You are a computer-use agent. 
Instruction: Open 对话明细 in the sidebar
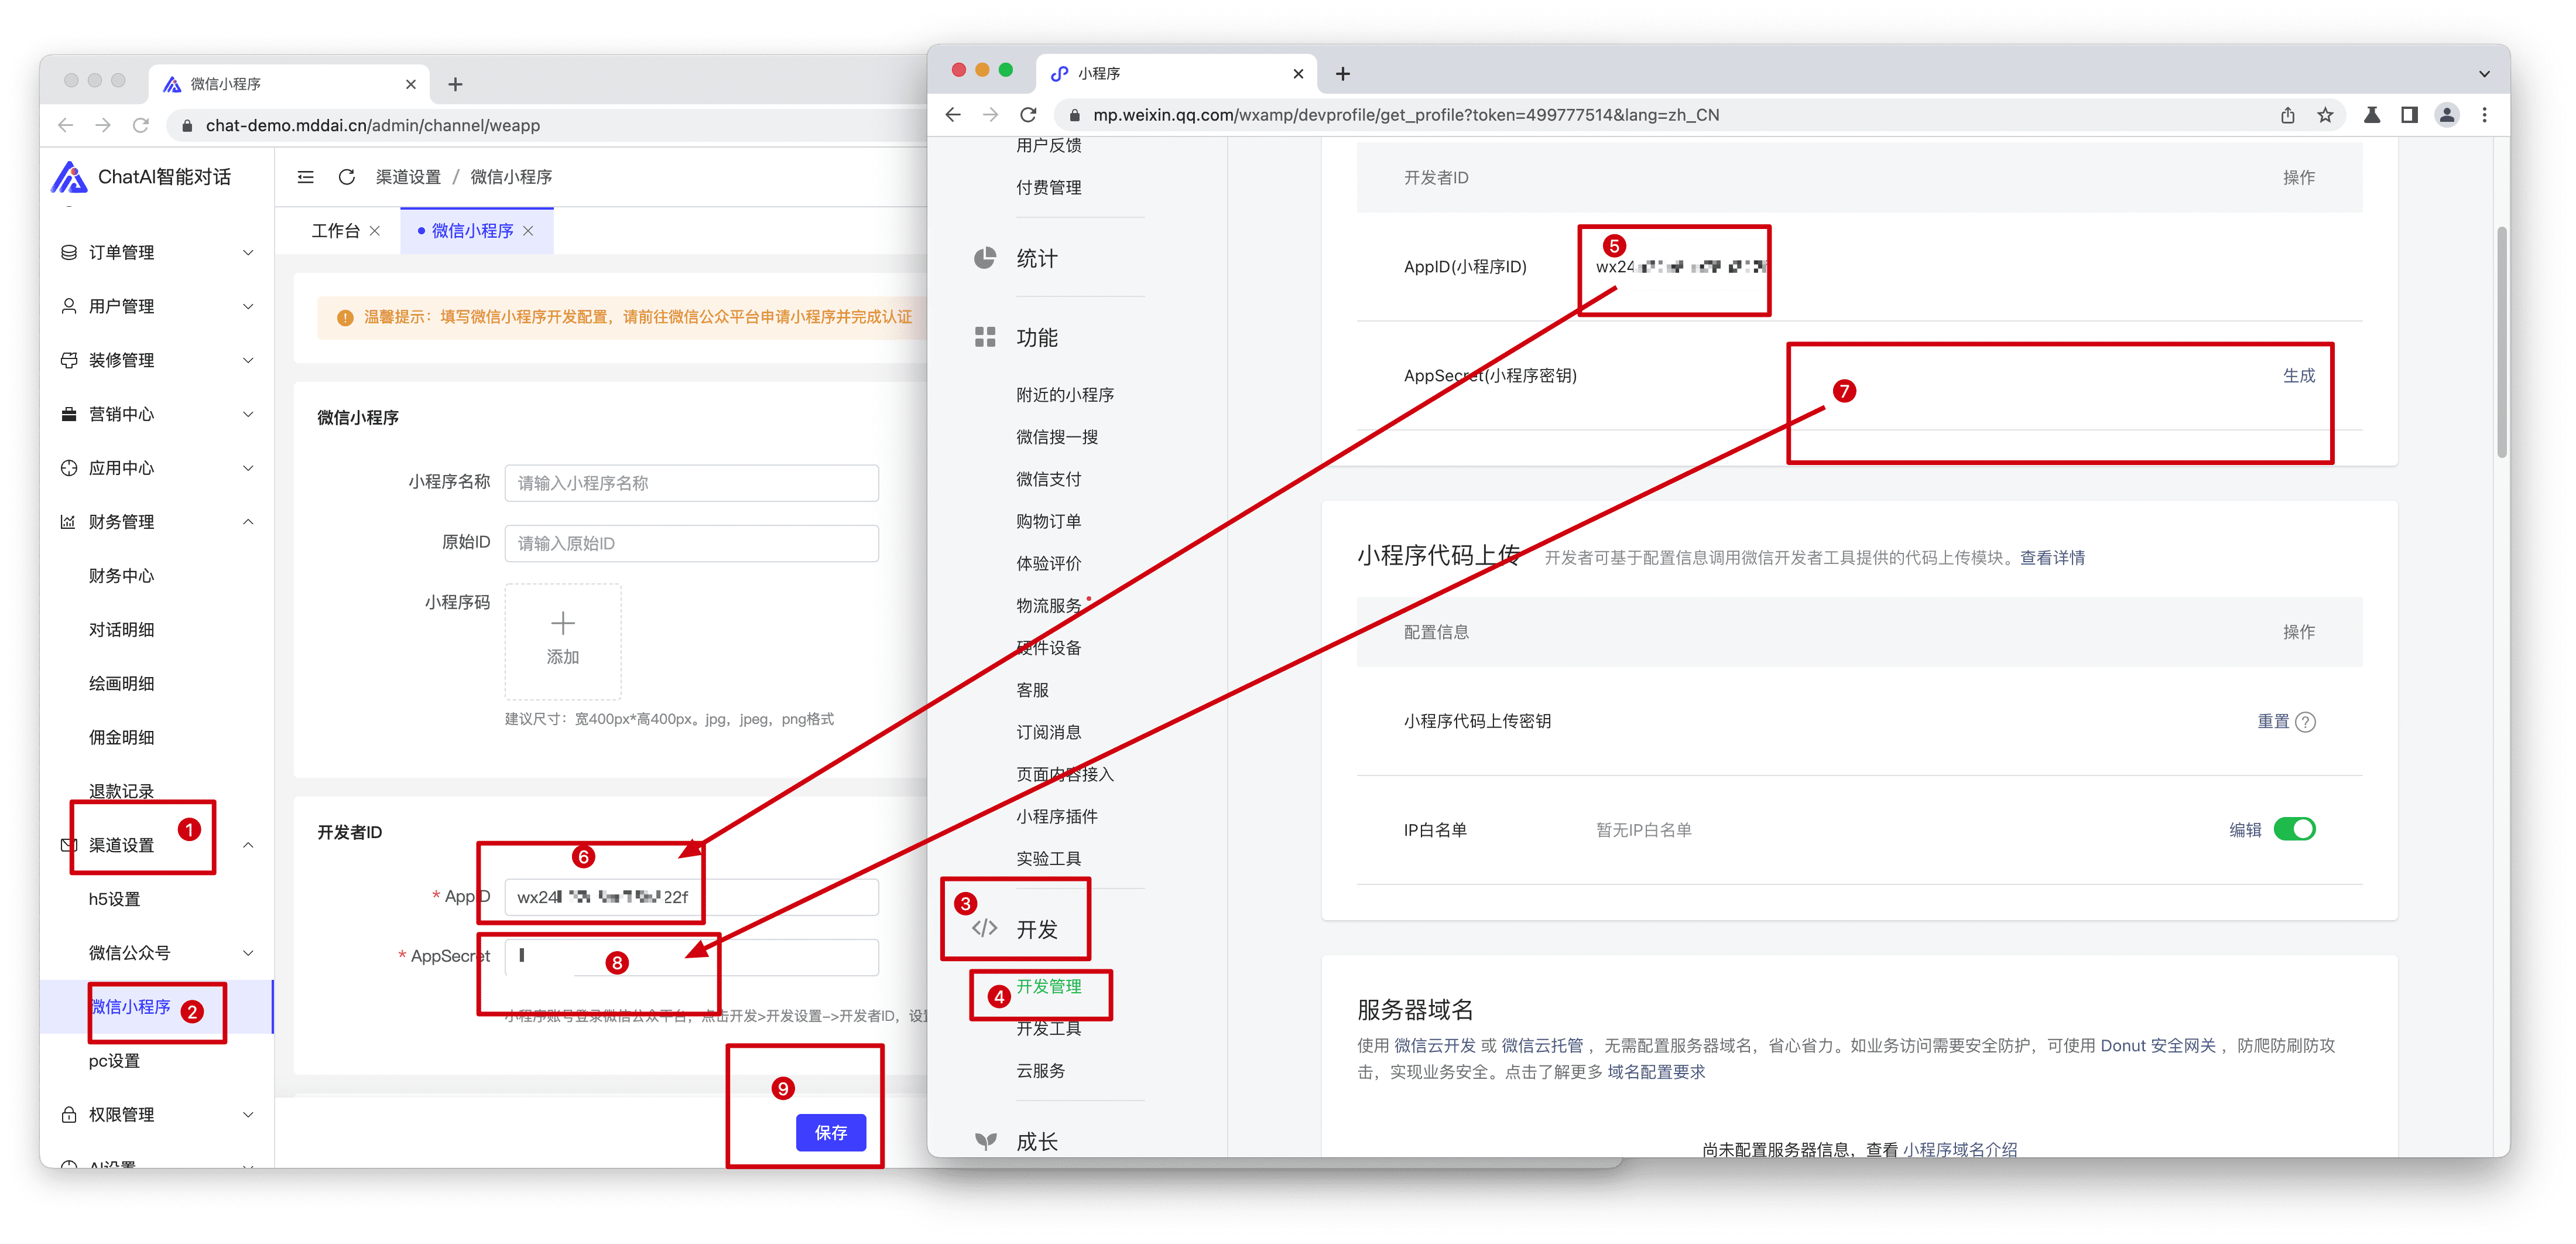coord(121,630)
